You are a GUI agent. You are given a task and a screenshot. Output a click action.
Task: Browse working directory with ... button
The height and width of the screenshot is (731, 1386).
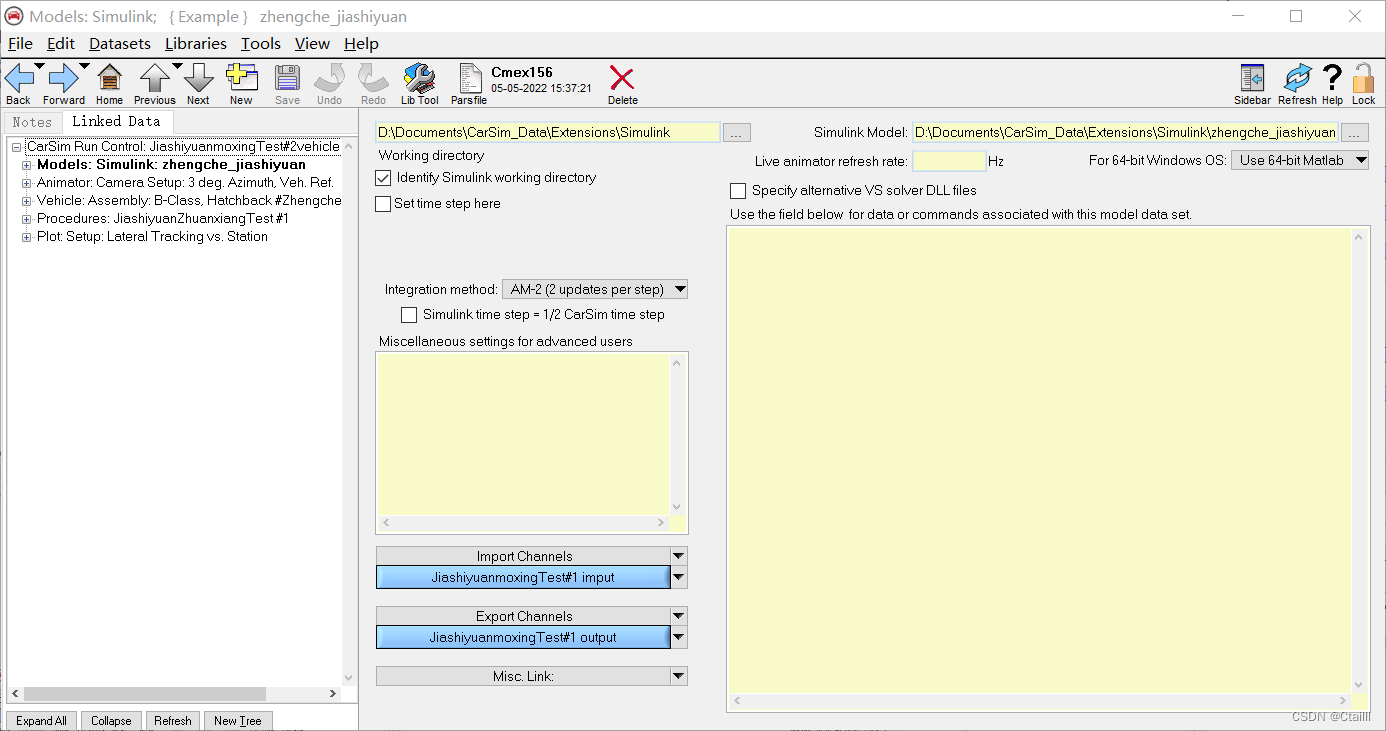tap(736, 132)
